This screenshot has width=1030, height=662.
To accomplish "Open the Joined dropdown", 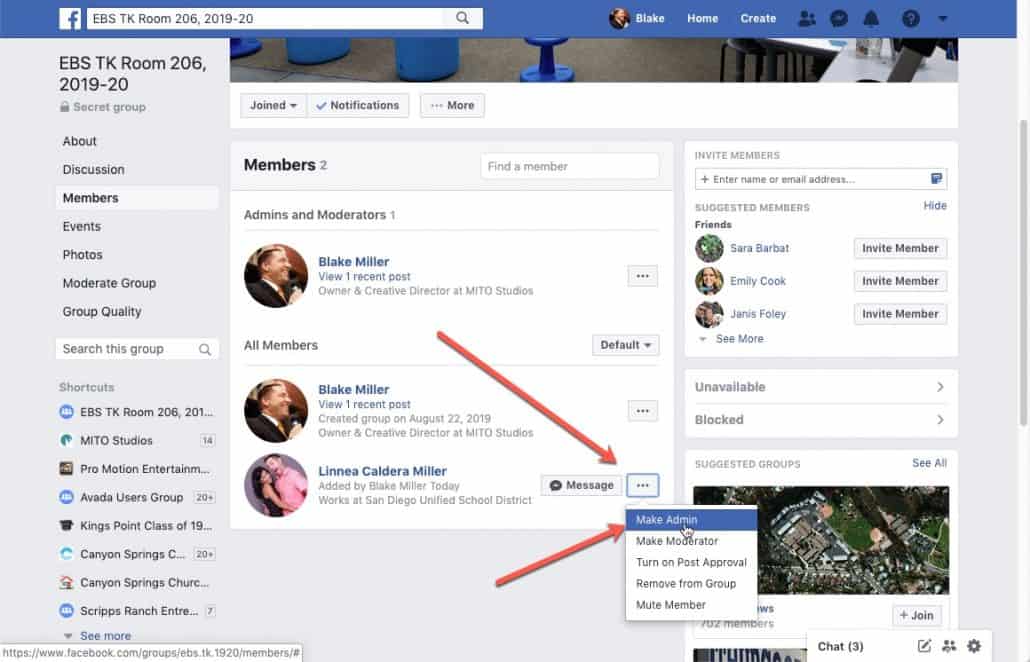I will pyautogui.click(x=272, y=104).
